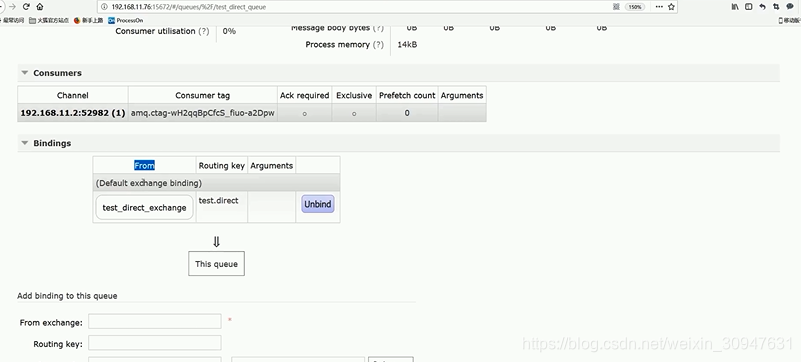Focus the Routing key input field

(155, 343)
